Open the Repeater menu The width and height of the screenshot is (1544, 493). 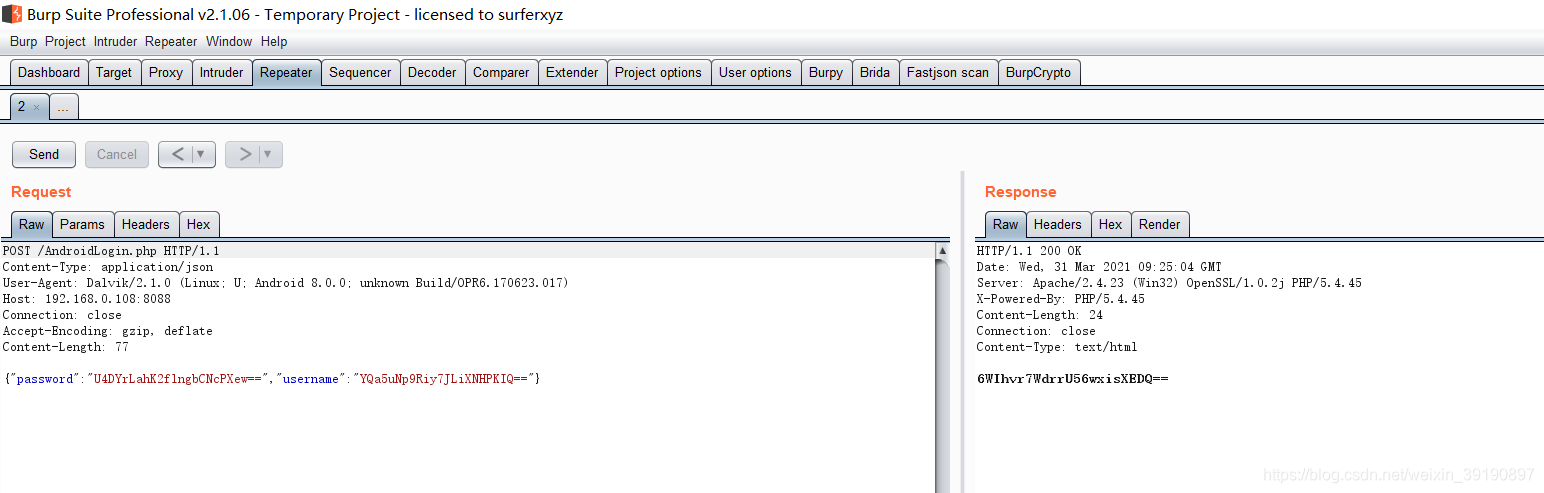click(171, 41)
